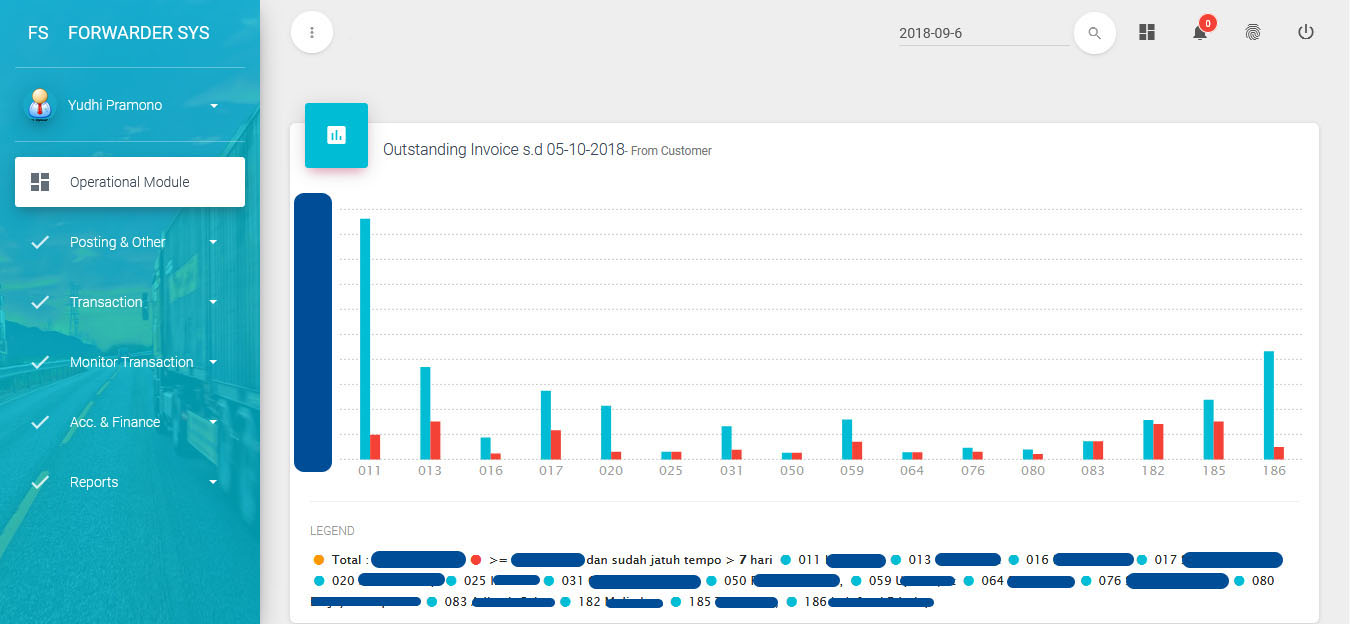1350x624 pixels.
Task: Click the power logout icon
Action: 1305,32
